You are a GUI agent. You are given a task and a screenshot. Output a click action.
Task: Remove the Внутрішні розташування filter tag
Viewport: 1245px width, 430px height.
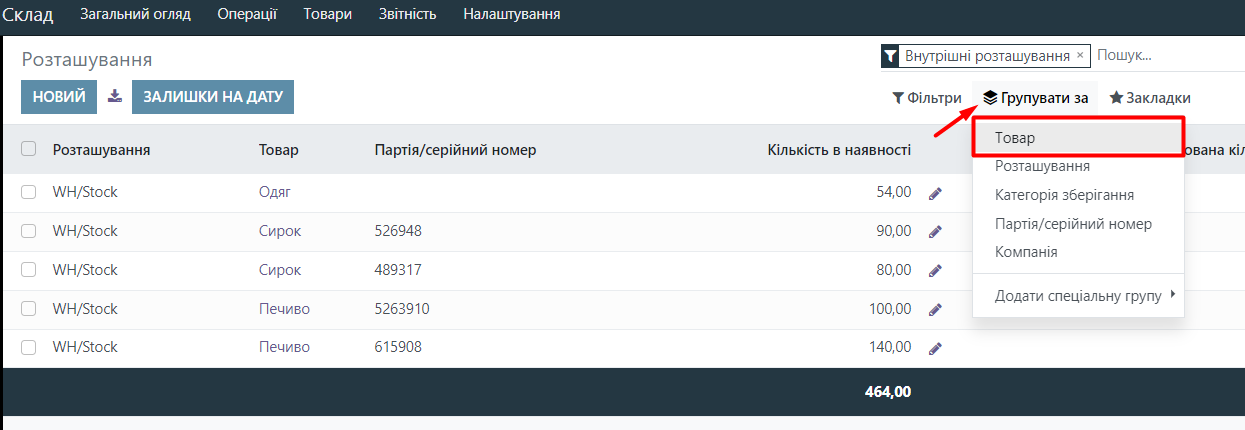point(1080,56)
